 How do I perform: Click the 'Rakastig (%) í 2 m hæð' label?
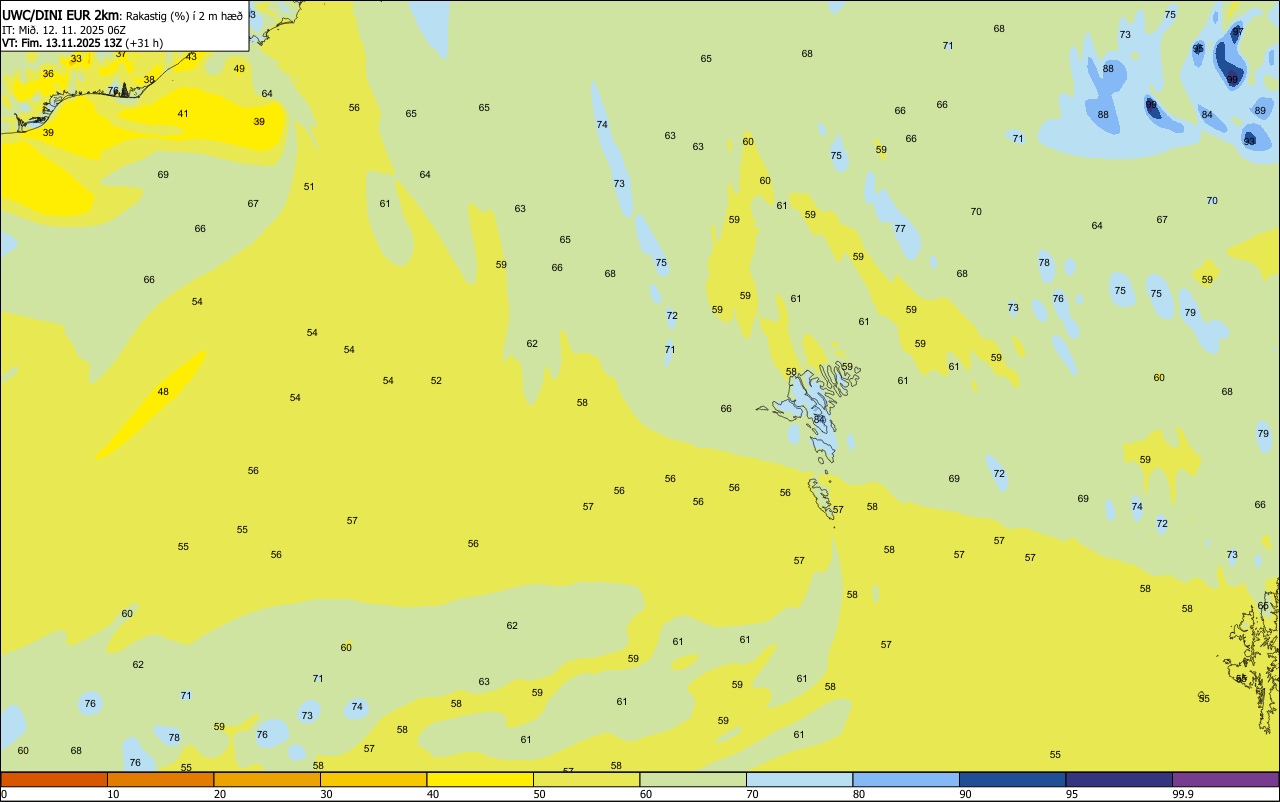pyautogui.click(x=184, y=16)
